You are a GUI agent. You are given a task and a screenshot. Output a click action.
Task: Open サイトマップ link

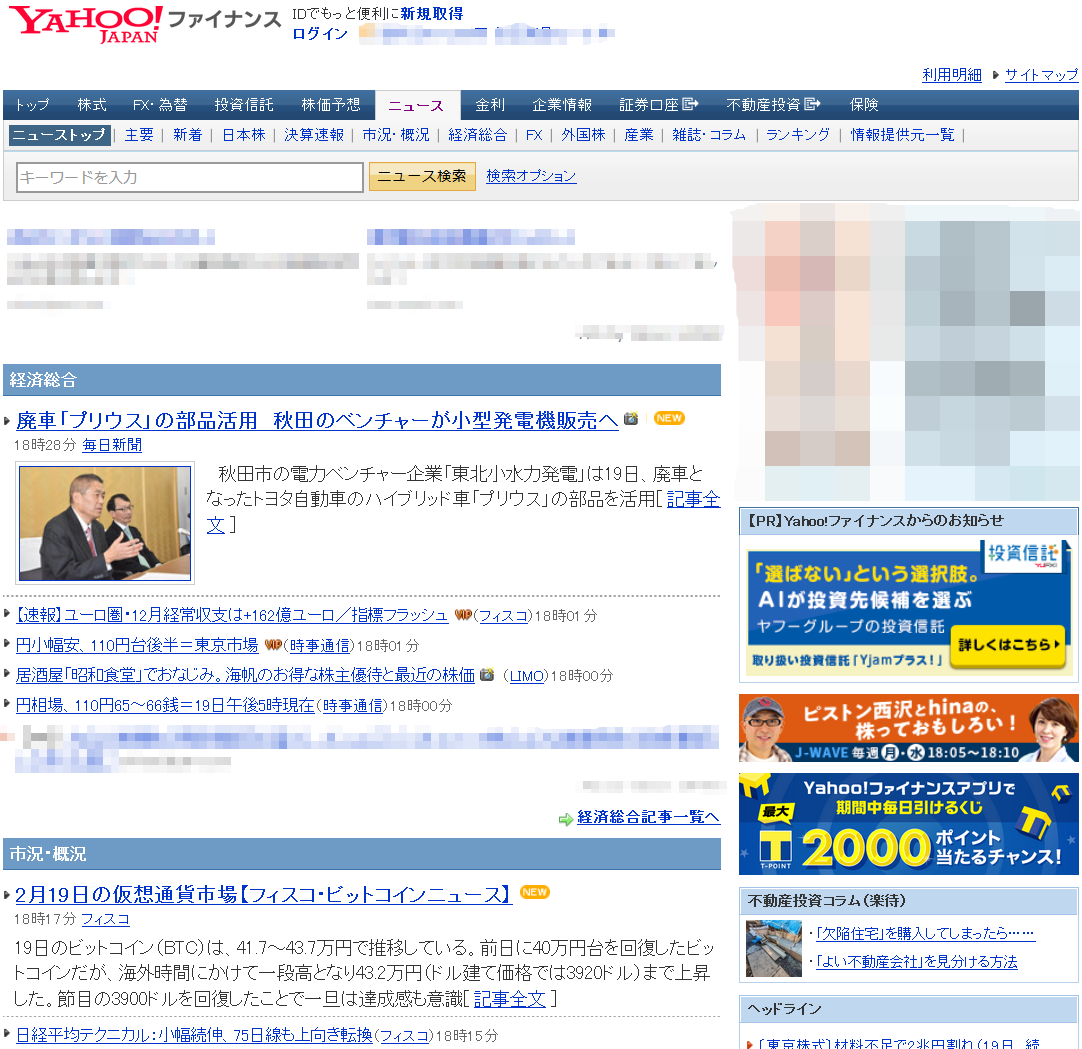click(x=1041, y=75)
